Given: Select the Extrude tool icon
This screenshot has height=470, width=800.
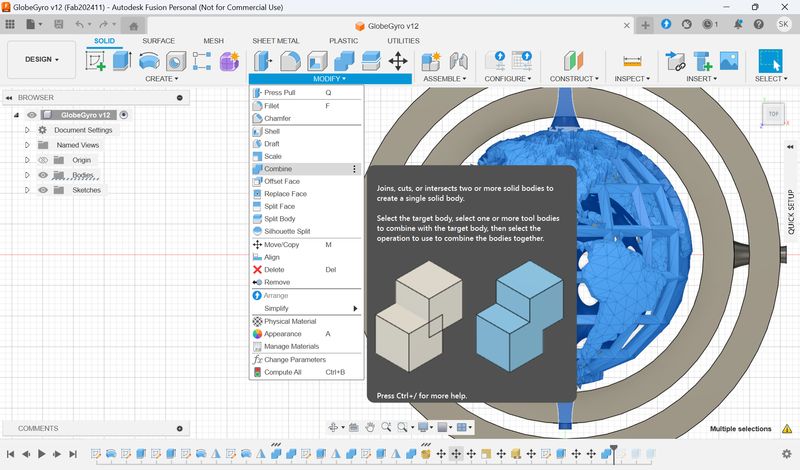Looking at the screenshot, I should 122,61.
